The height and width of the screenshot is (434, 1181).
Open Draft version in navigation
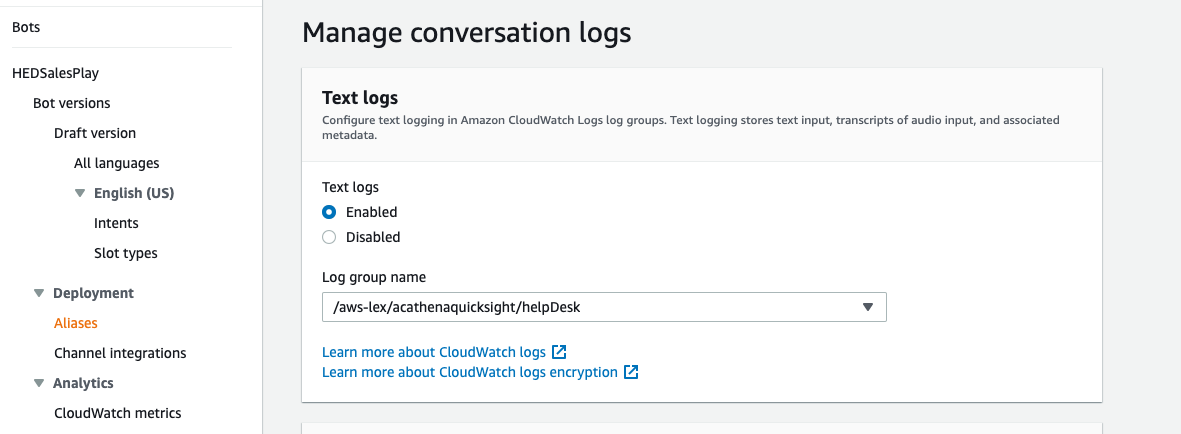tap(95, 133)
